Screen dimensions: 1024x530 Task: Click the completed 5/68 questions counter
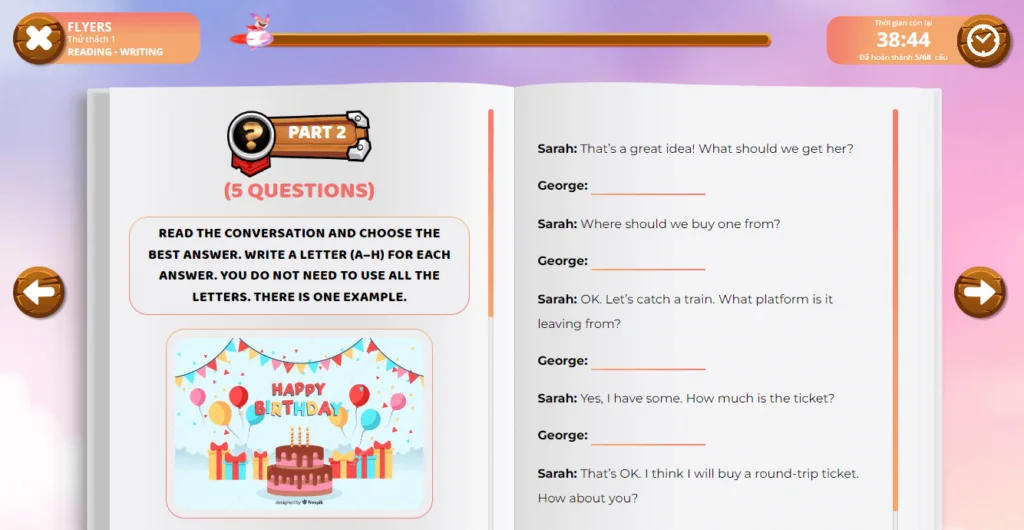[902, 58]
